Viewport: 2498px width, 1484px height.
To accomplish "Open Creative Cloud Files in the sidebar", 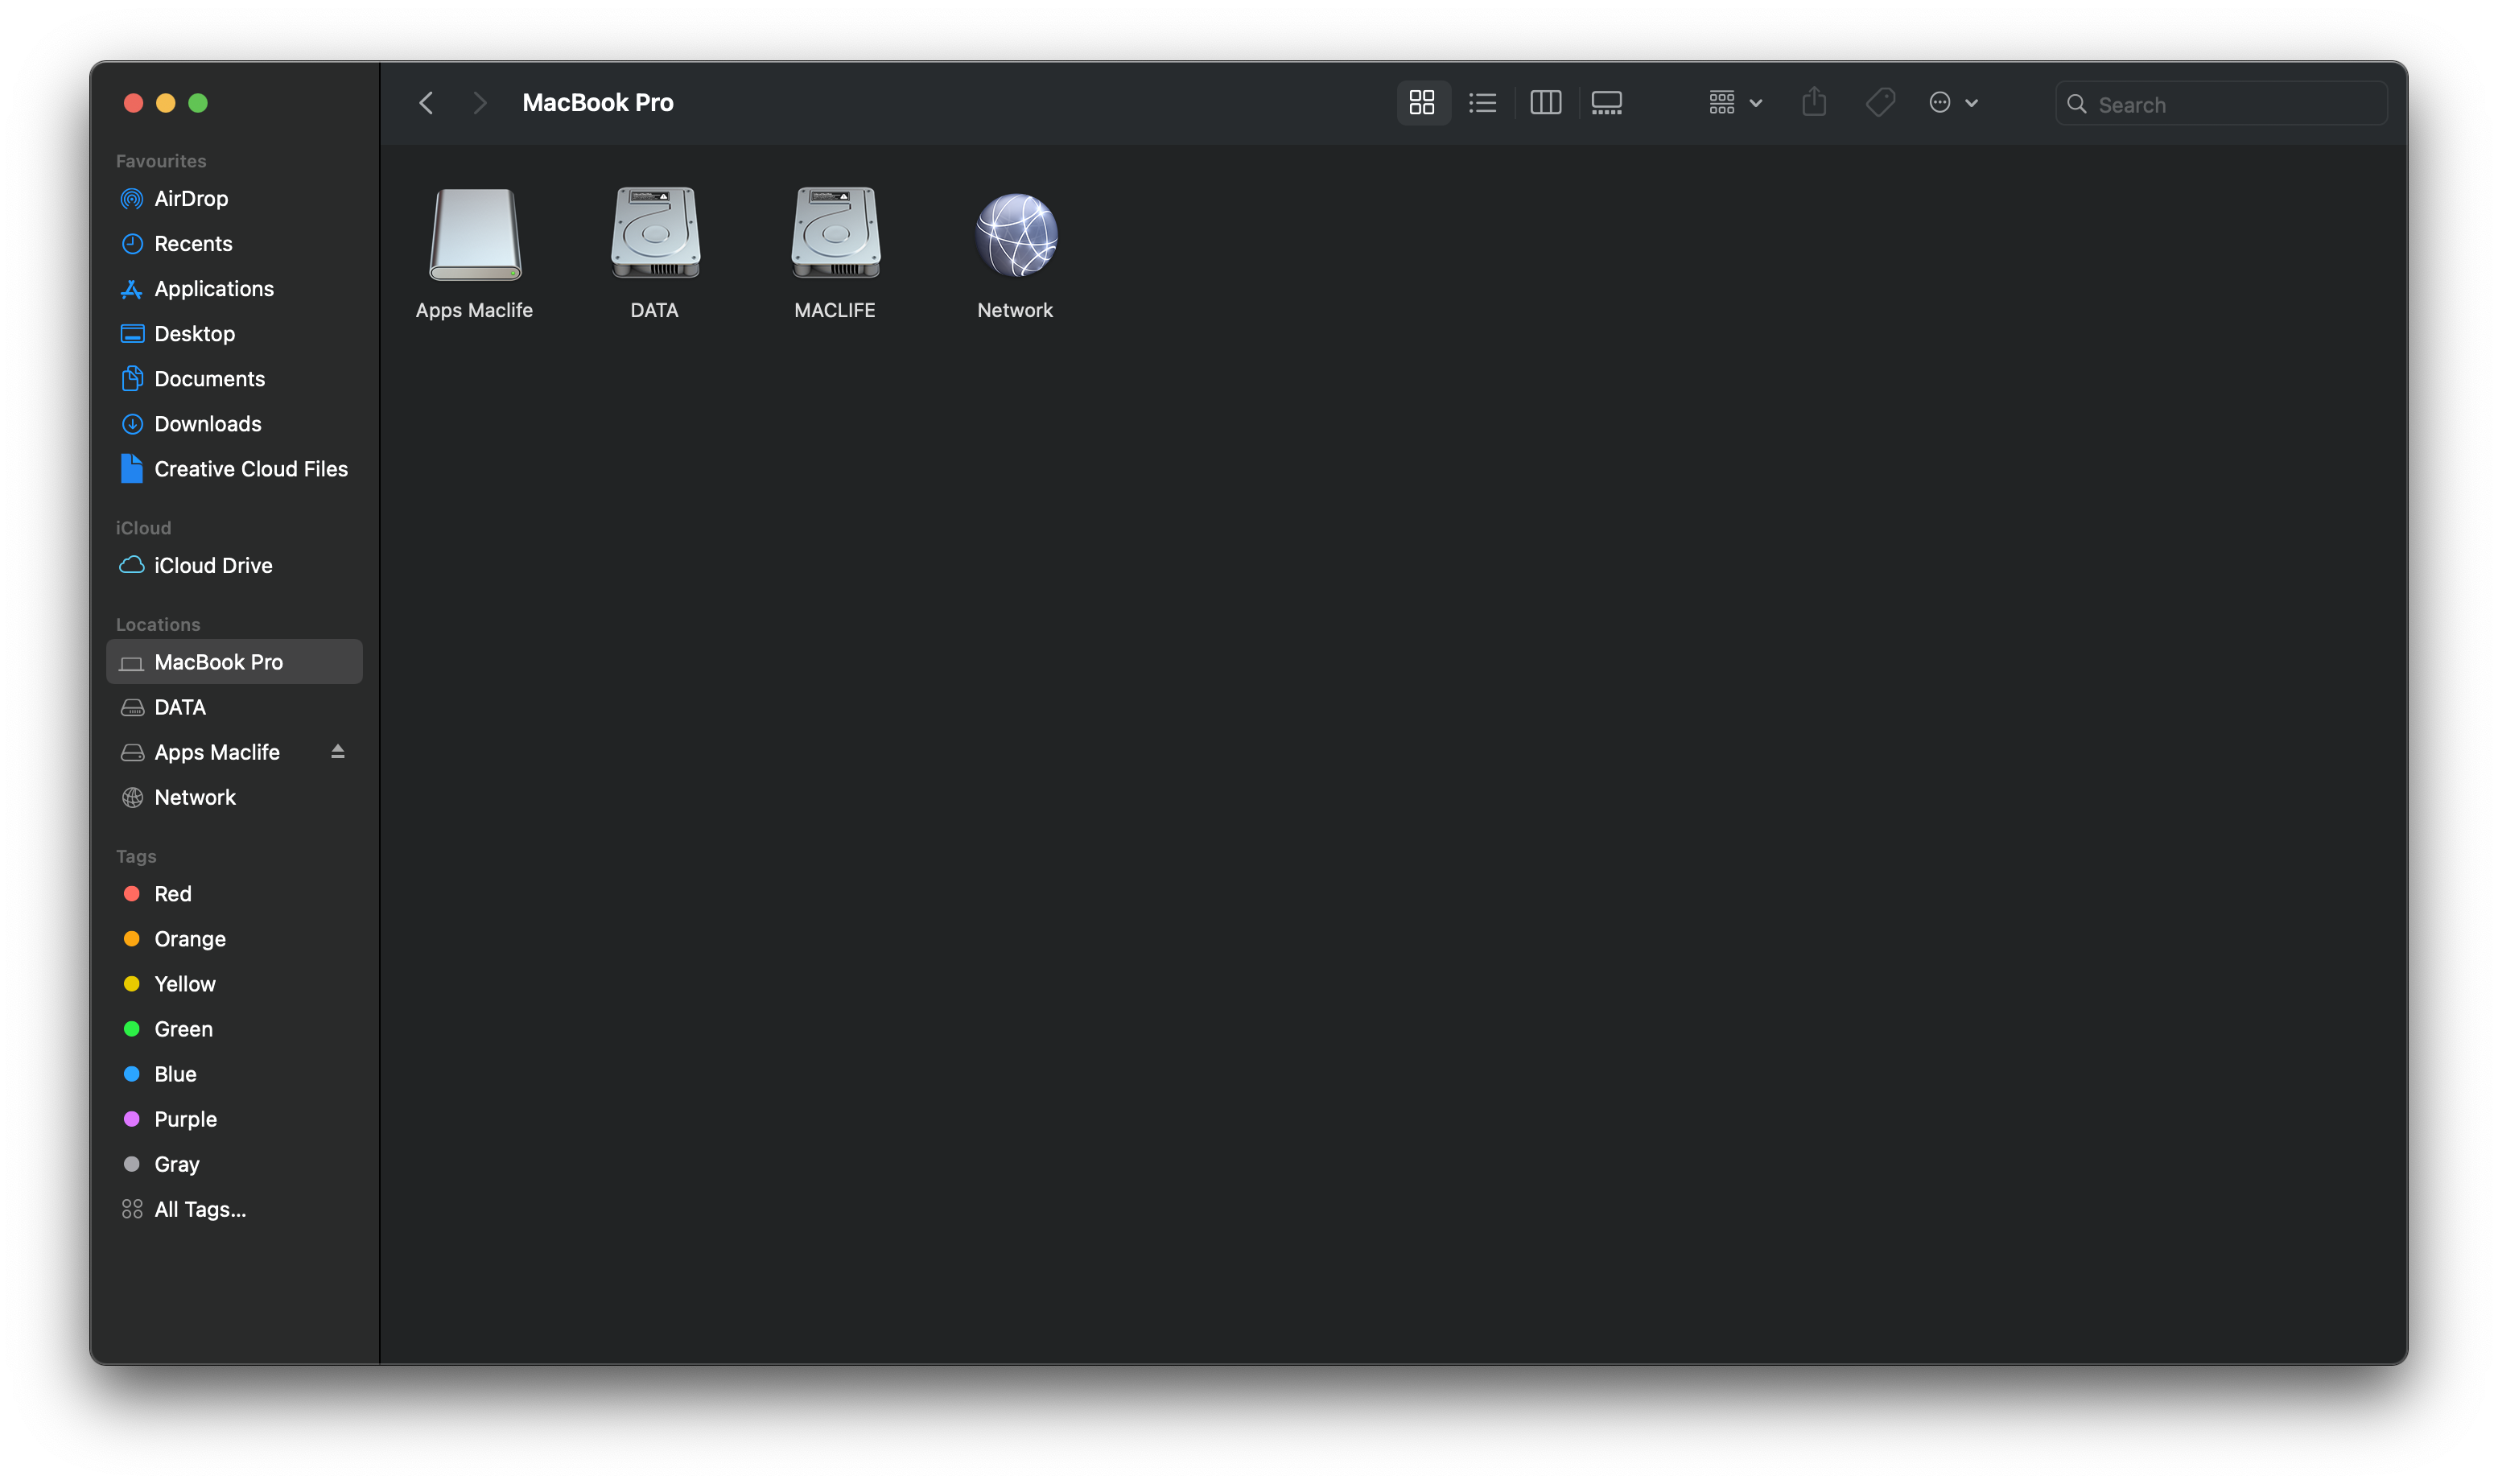I will tap(251, 468).
